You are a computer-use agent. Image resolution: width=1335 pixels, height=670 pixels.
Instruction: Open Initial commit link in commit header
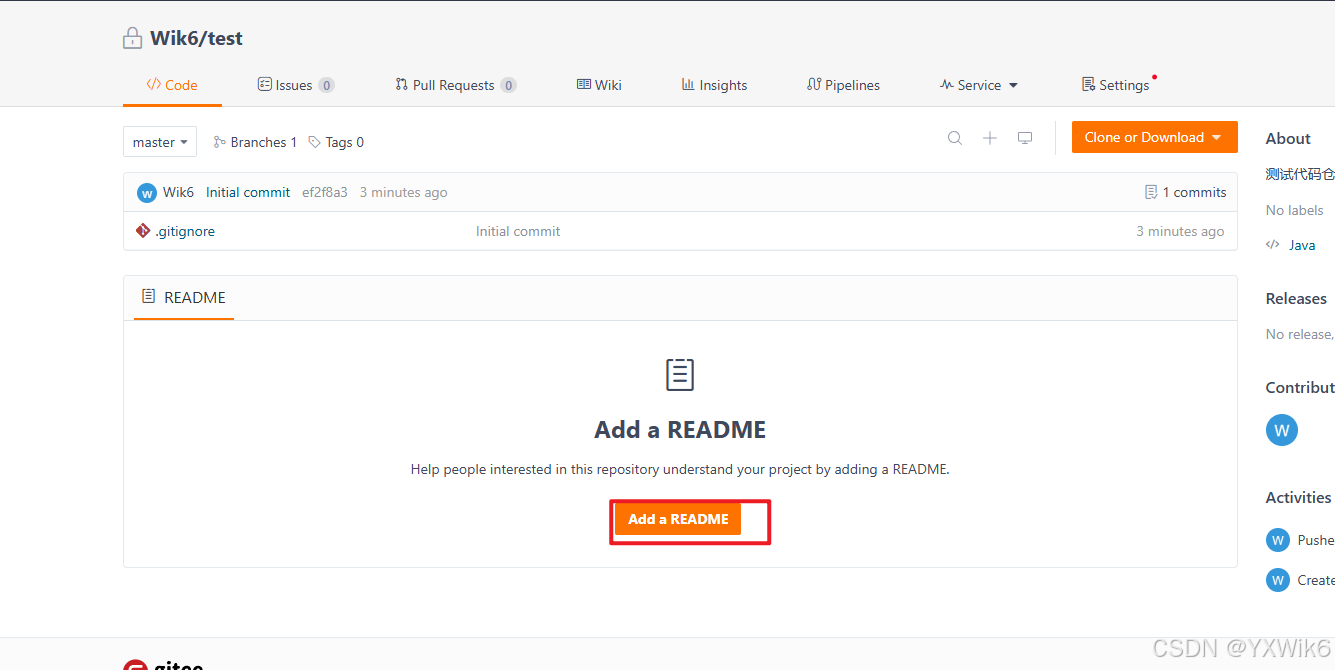pos(248,192)
